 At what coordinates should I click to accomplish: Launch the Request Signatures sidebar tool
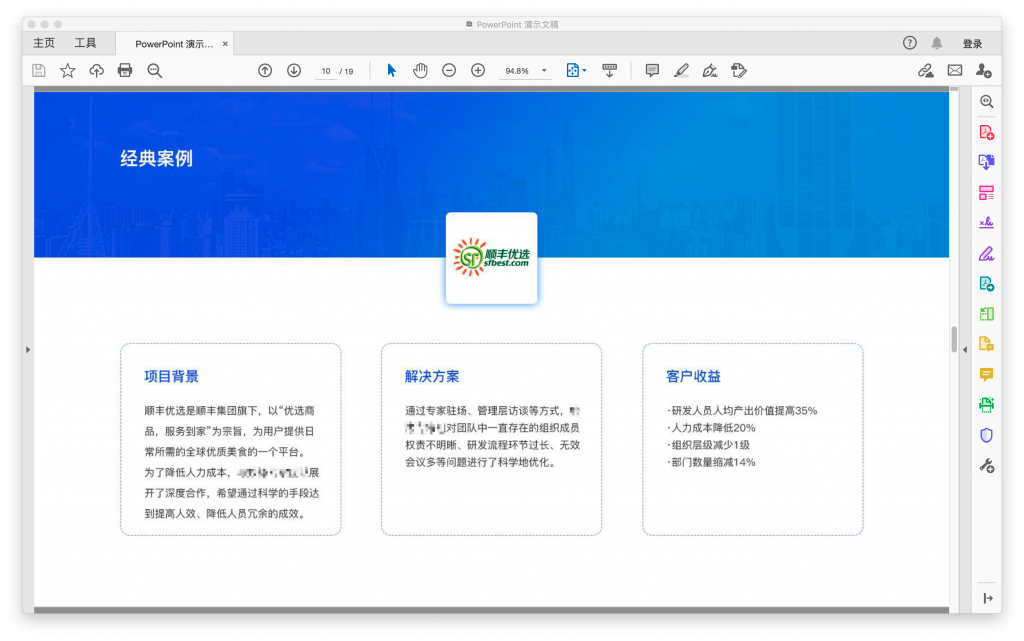coord(987,223)
